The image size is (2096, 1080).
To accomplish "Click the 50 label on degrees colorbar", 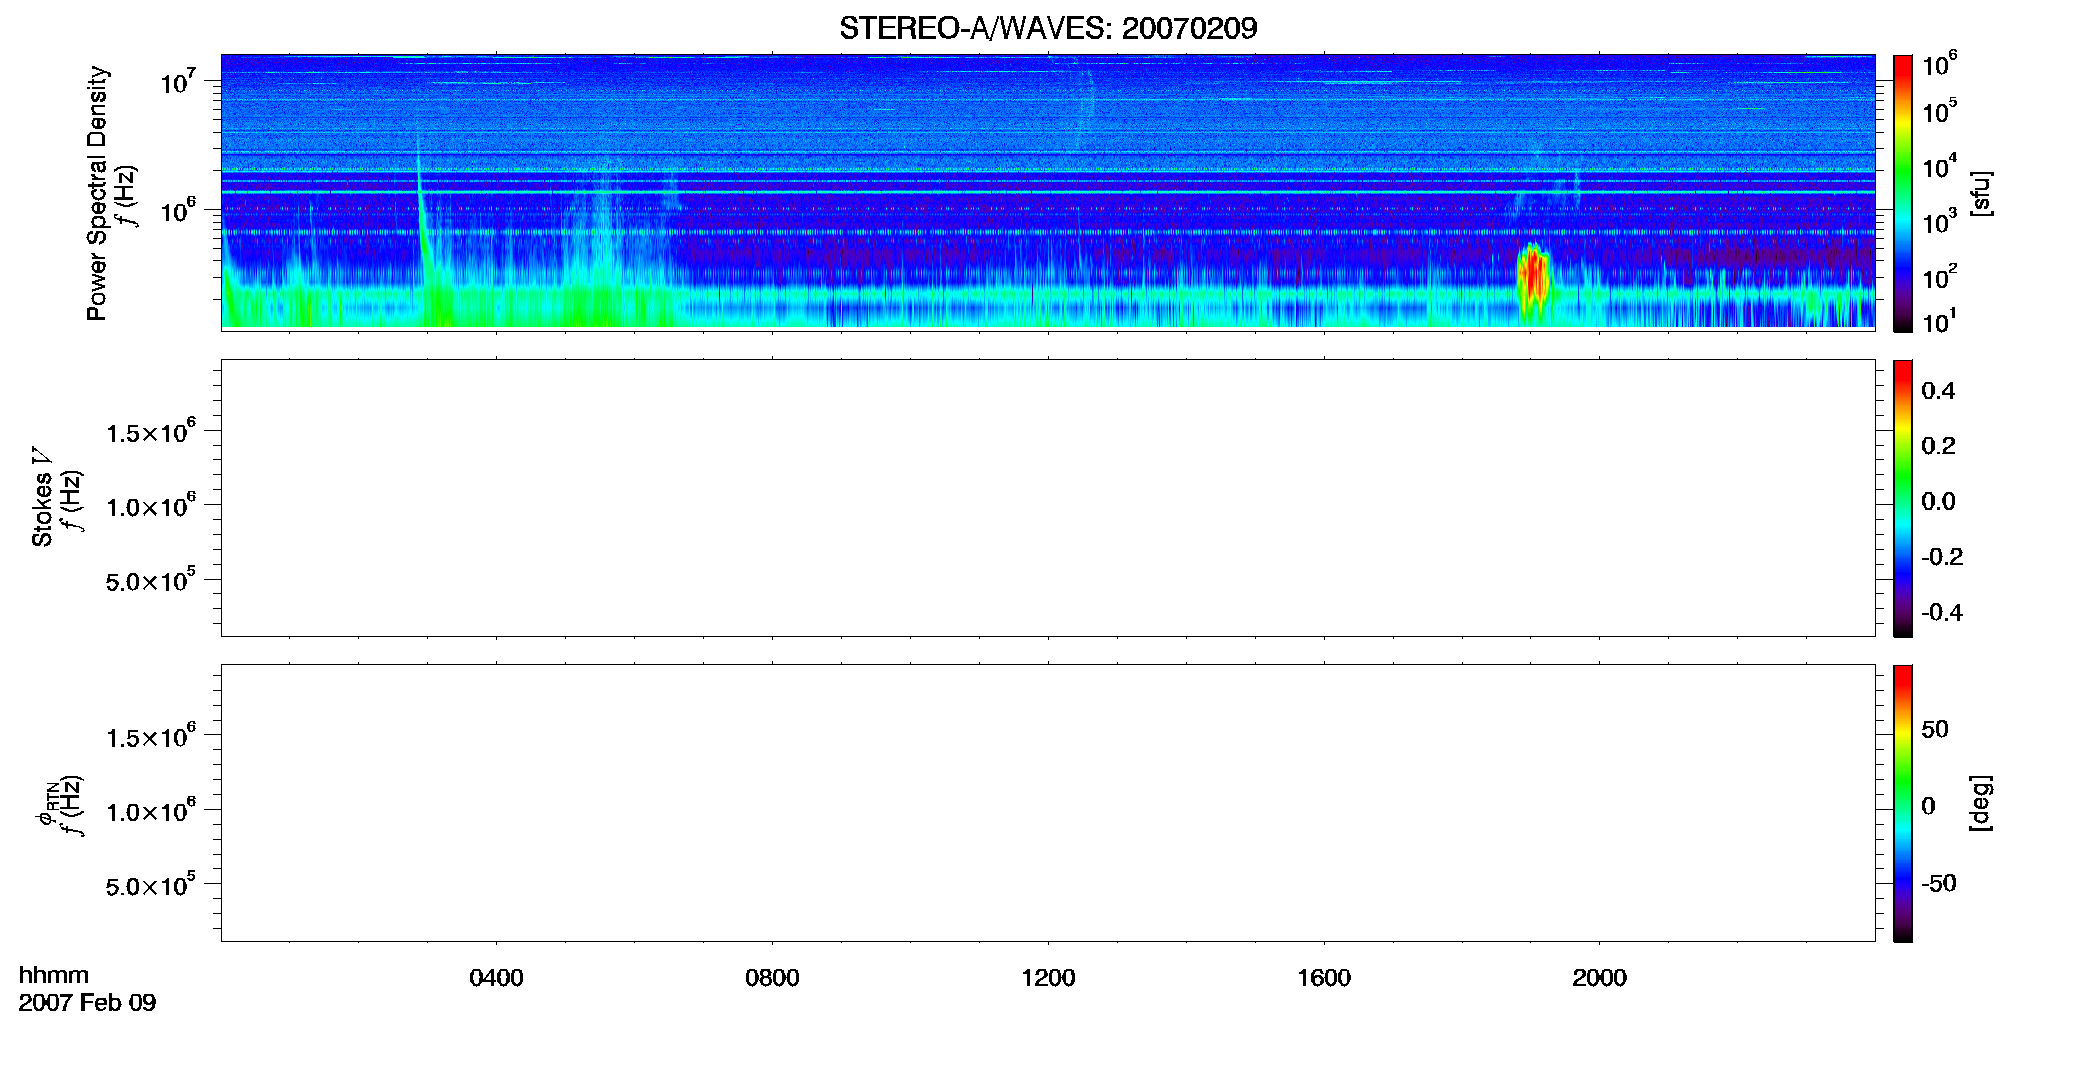I will [1935, 729].
